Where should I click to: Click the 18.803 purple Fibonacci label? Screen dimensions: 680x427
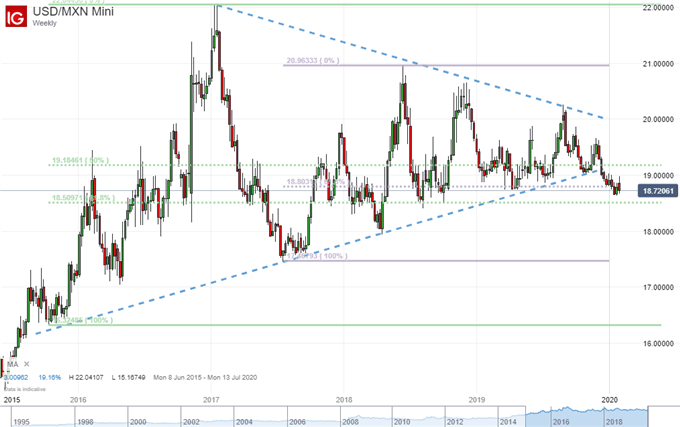[x=316, y=182]
